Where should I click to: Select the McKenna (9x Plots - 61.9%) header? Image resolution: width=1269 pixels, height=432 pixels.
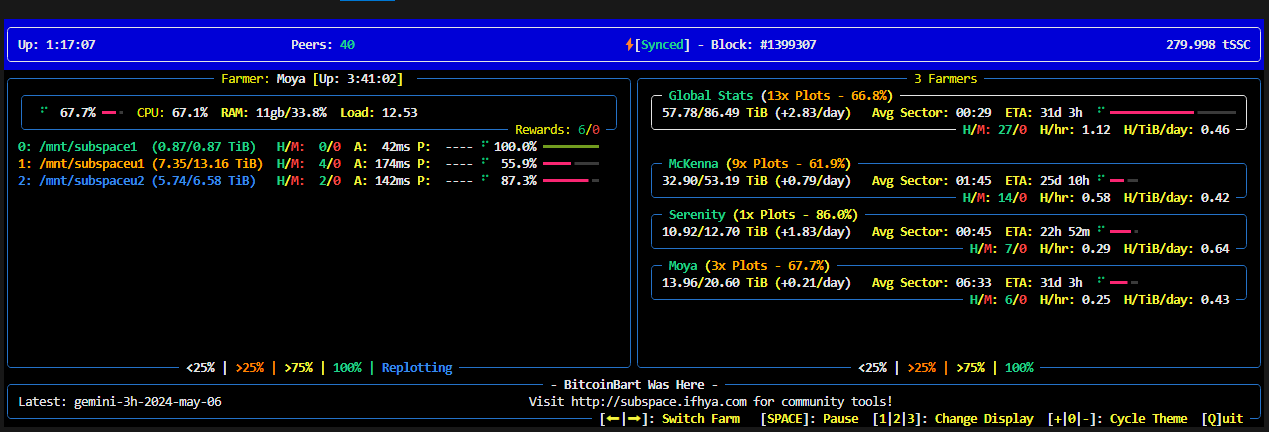tap(758, 163)
